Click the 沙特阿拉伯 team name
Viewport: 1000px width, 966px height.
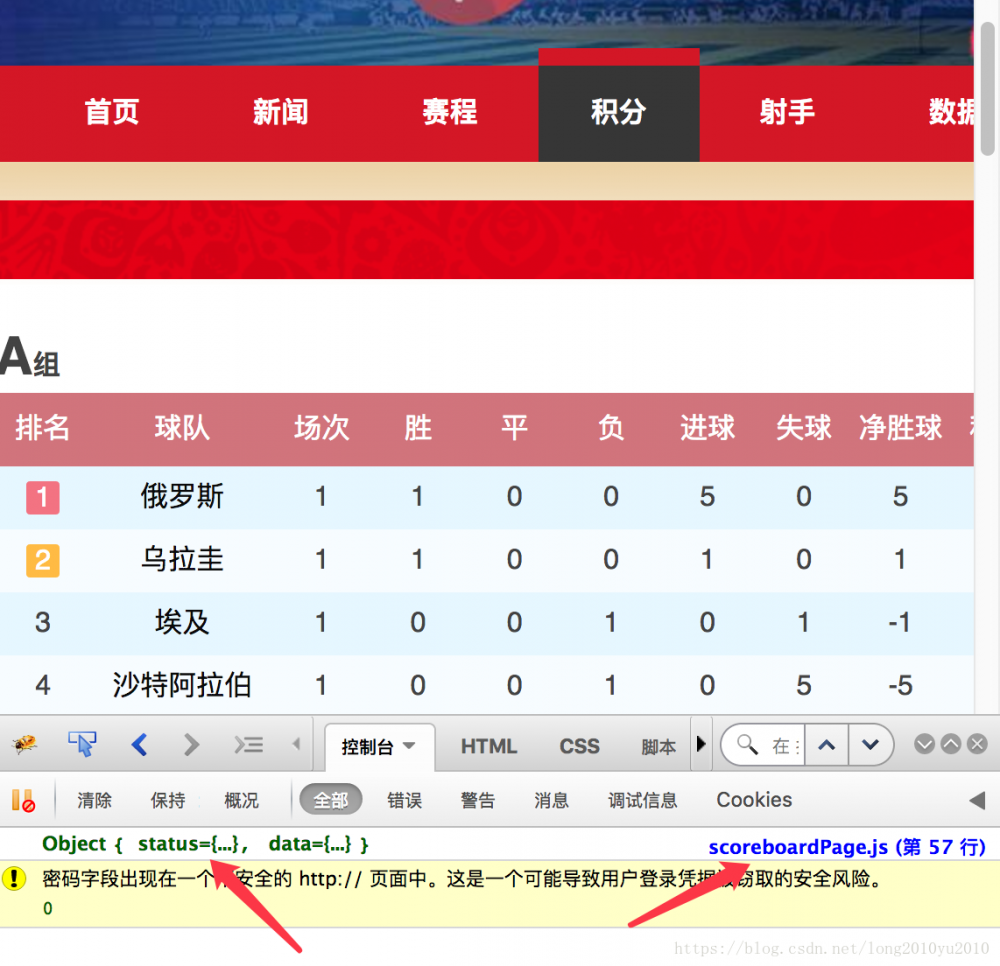point(182,685)
